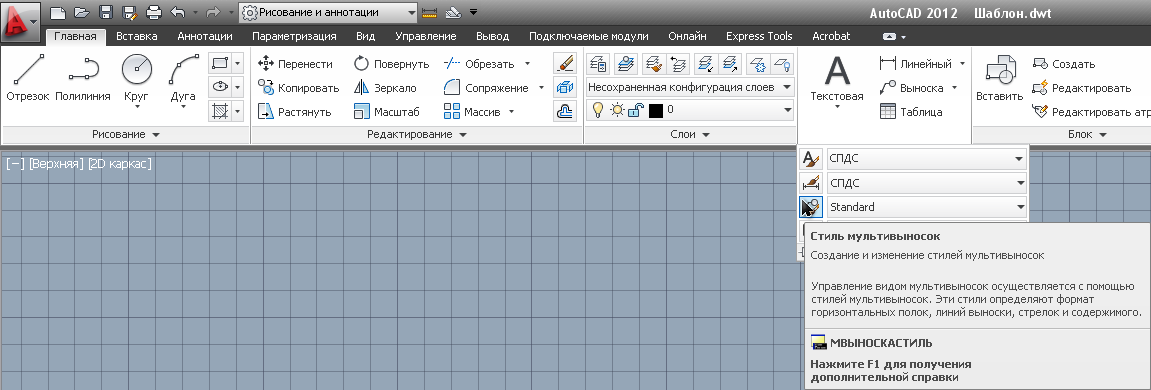Click the Таблица table button
The width and height of the screenshot is (1151, 390).
pyautogui.click(x=911, y=112)
